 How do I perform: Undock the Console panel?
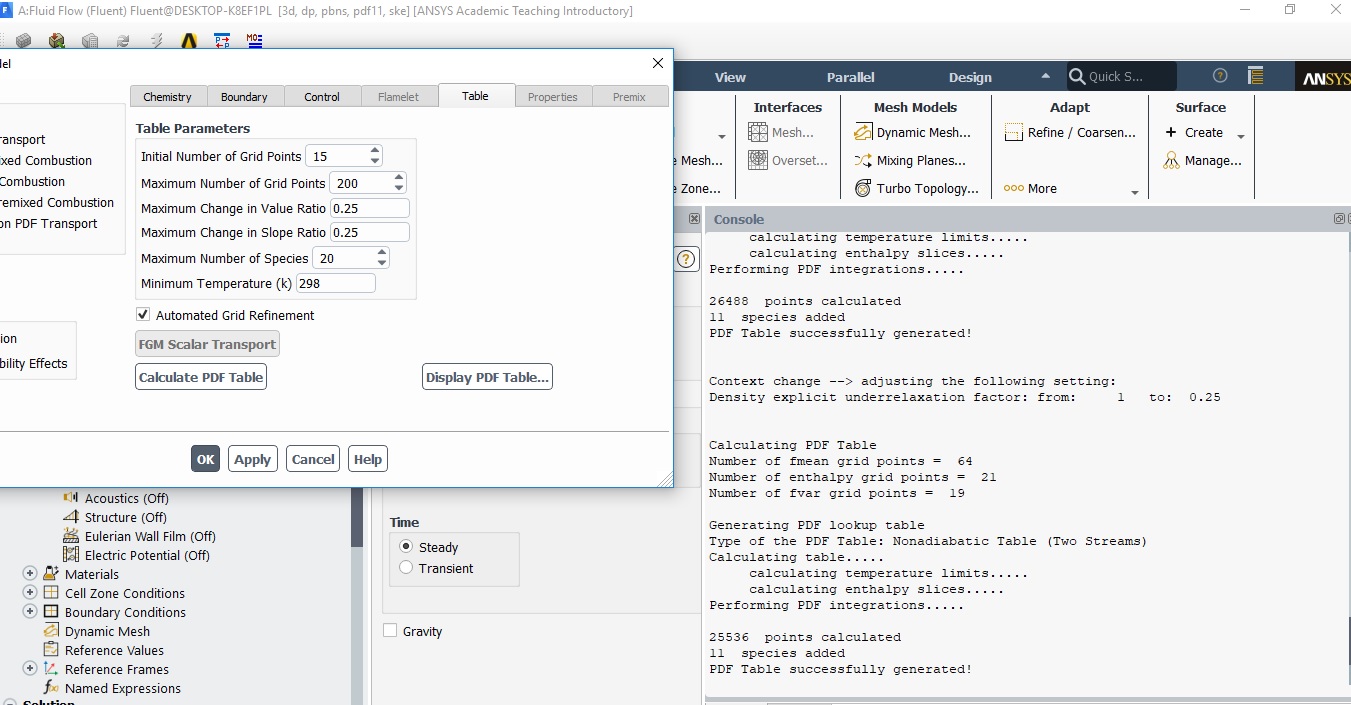[x=1339, y=218]
